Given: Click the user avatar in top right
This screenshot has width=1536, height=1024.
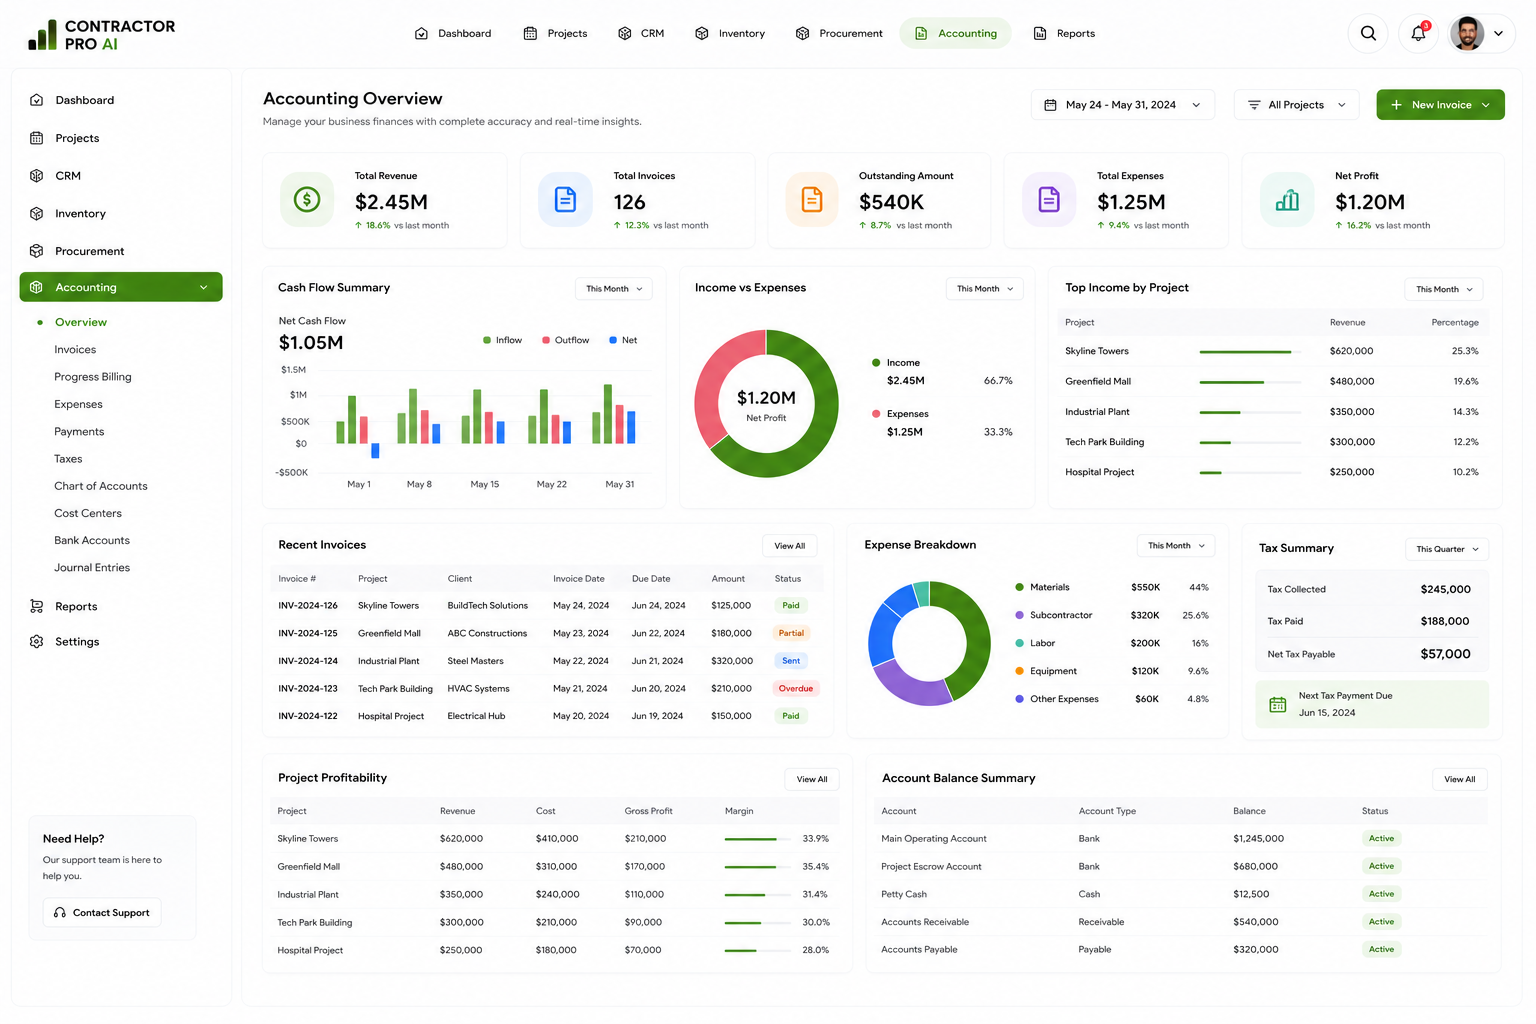Looking at the screenshot, I should pos(1467,33).
